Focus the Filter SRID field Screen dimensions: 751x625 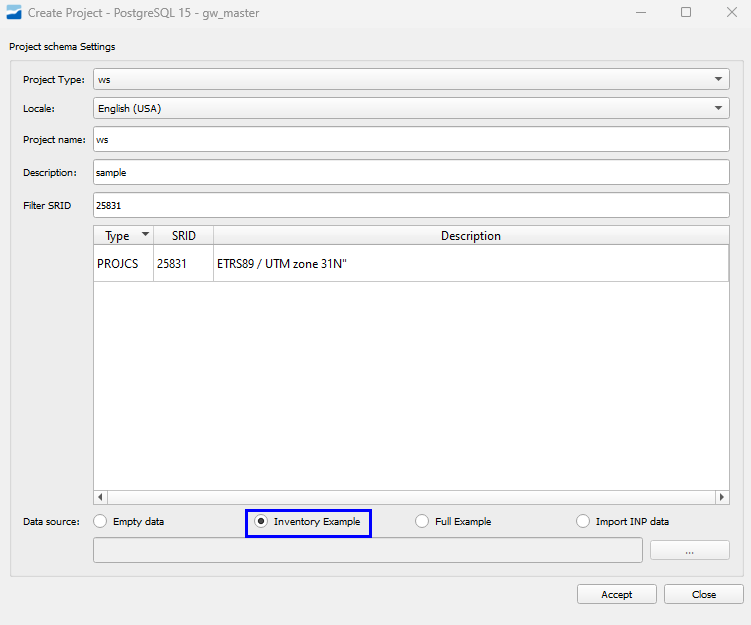(x=410, y=205)
